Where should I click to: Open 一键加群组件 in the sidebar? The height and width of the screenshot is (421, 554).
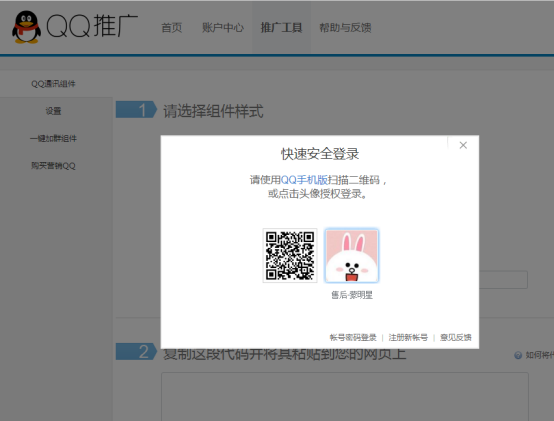[53, 138]
